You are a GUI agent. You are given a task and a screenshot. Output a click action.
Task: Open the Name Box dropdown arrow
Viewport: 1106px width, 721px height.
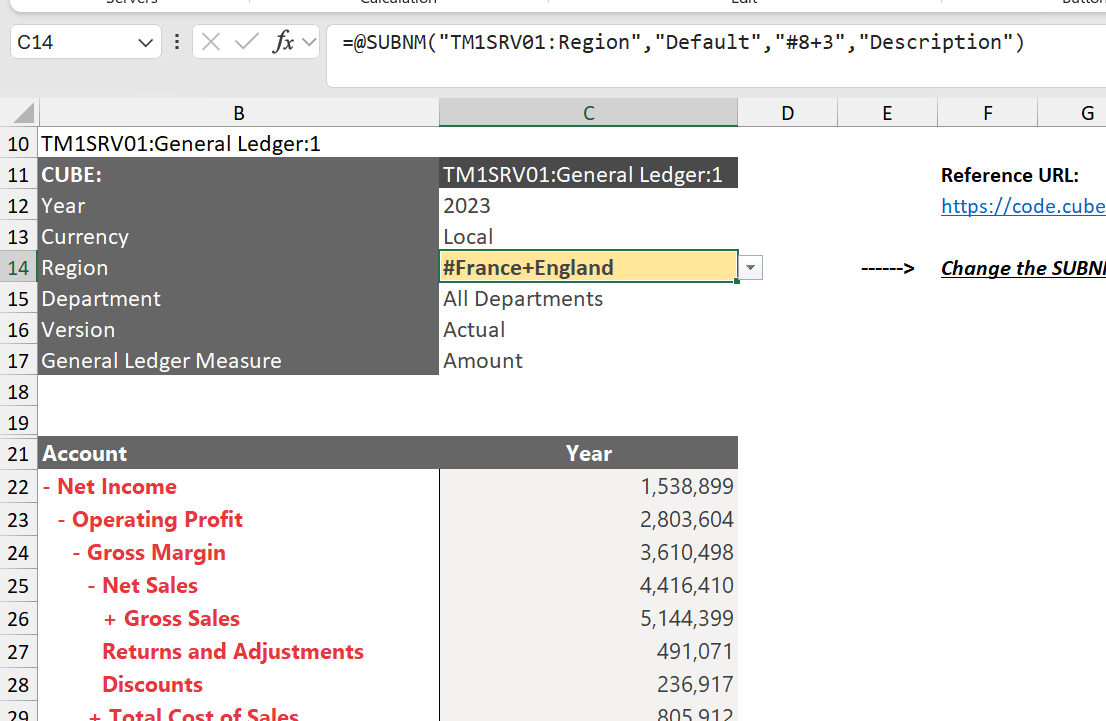pos(146,43)
